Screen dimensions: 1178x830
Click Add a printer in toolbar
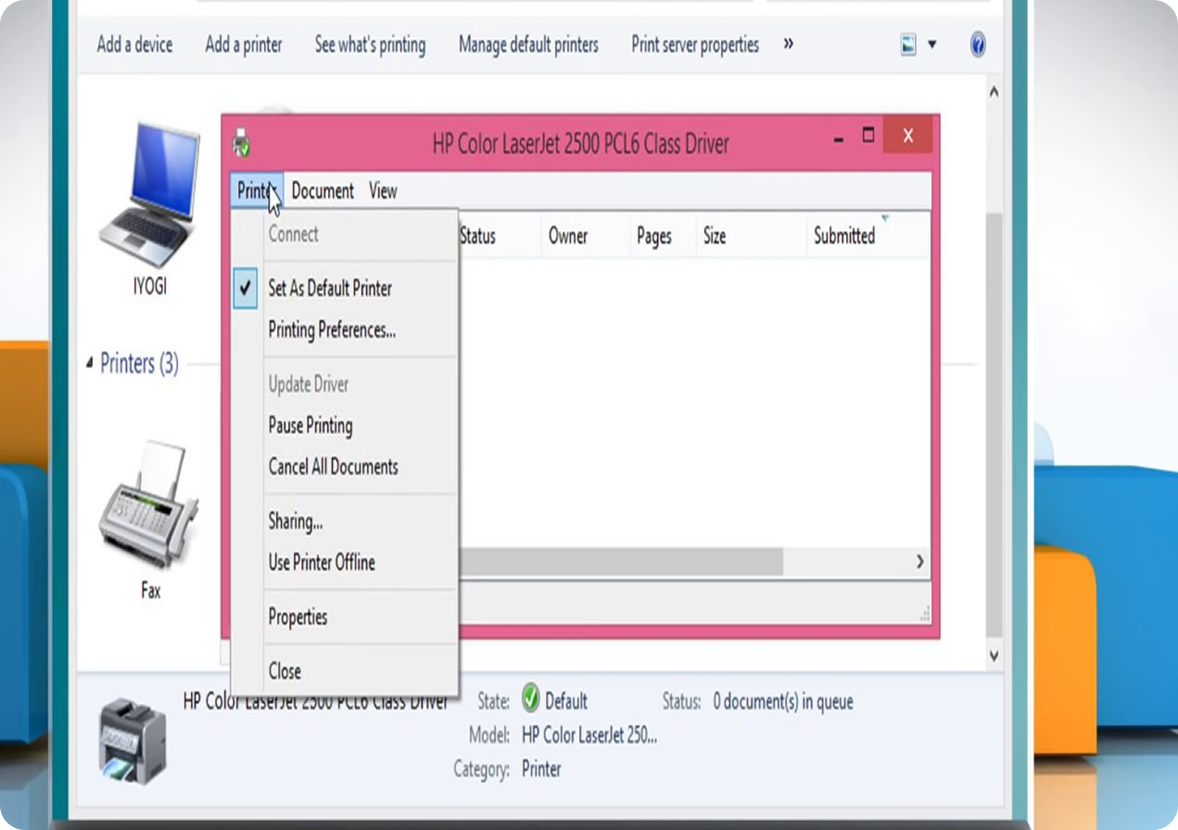[243, 45]
